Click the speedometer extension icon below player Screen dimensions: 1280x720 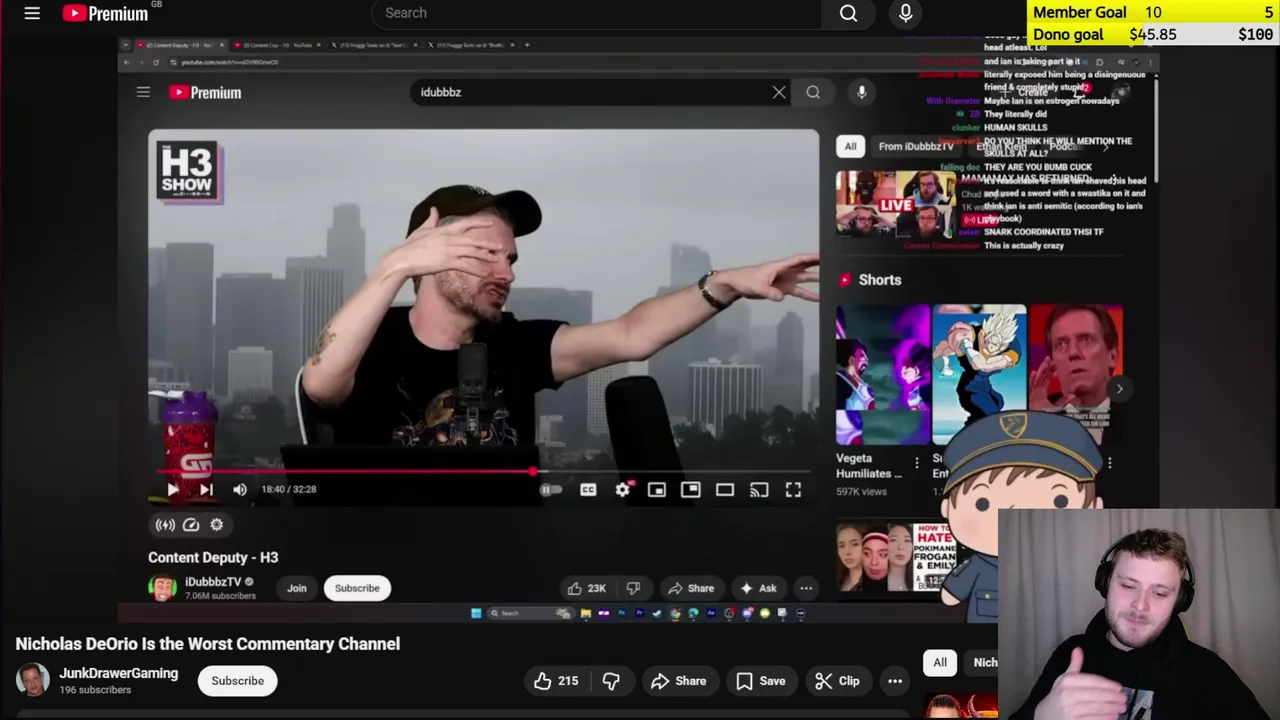coord(191,524)
